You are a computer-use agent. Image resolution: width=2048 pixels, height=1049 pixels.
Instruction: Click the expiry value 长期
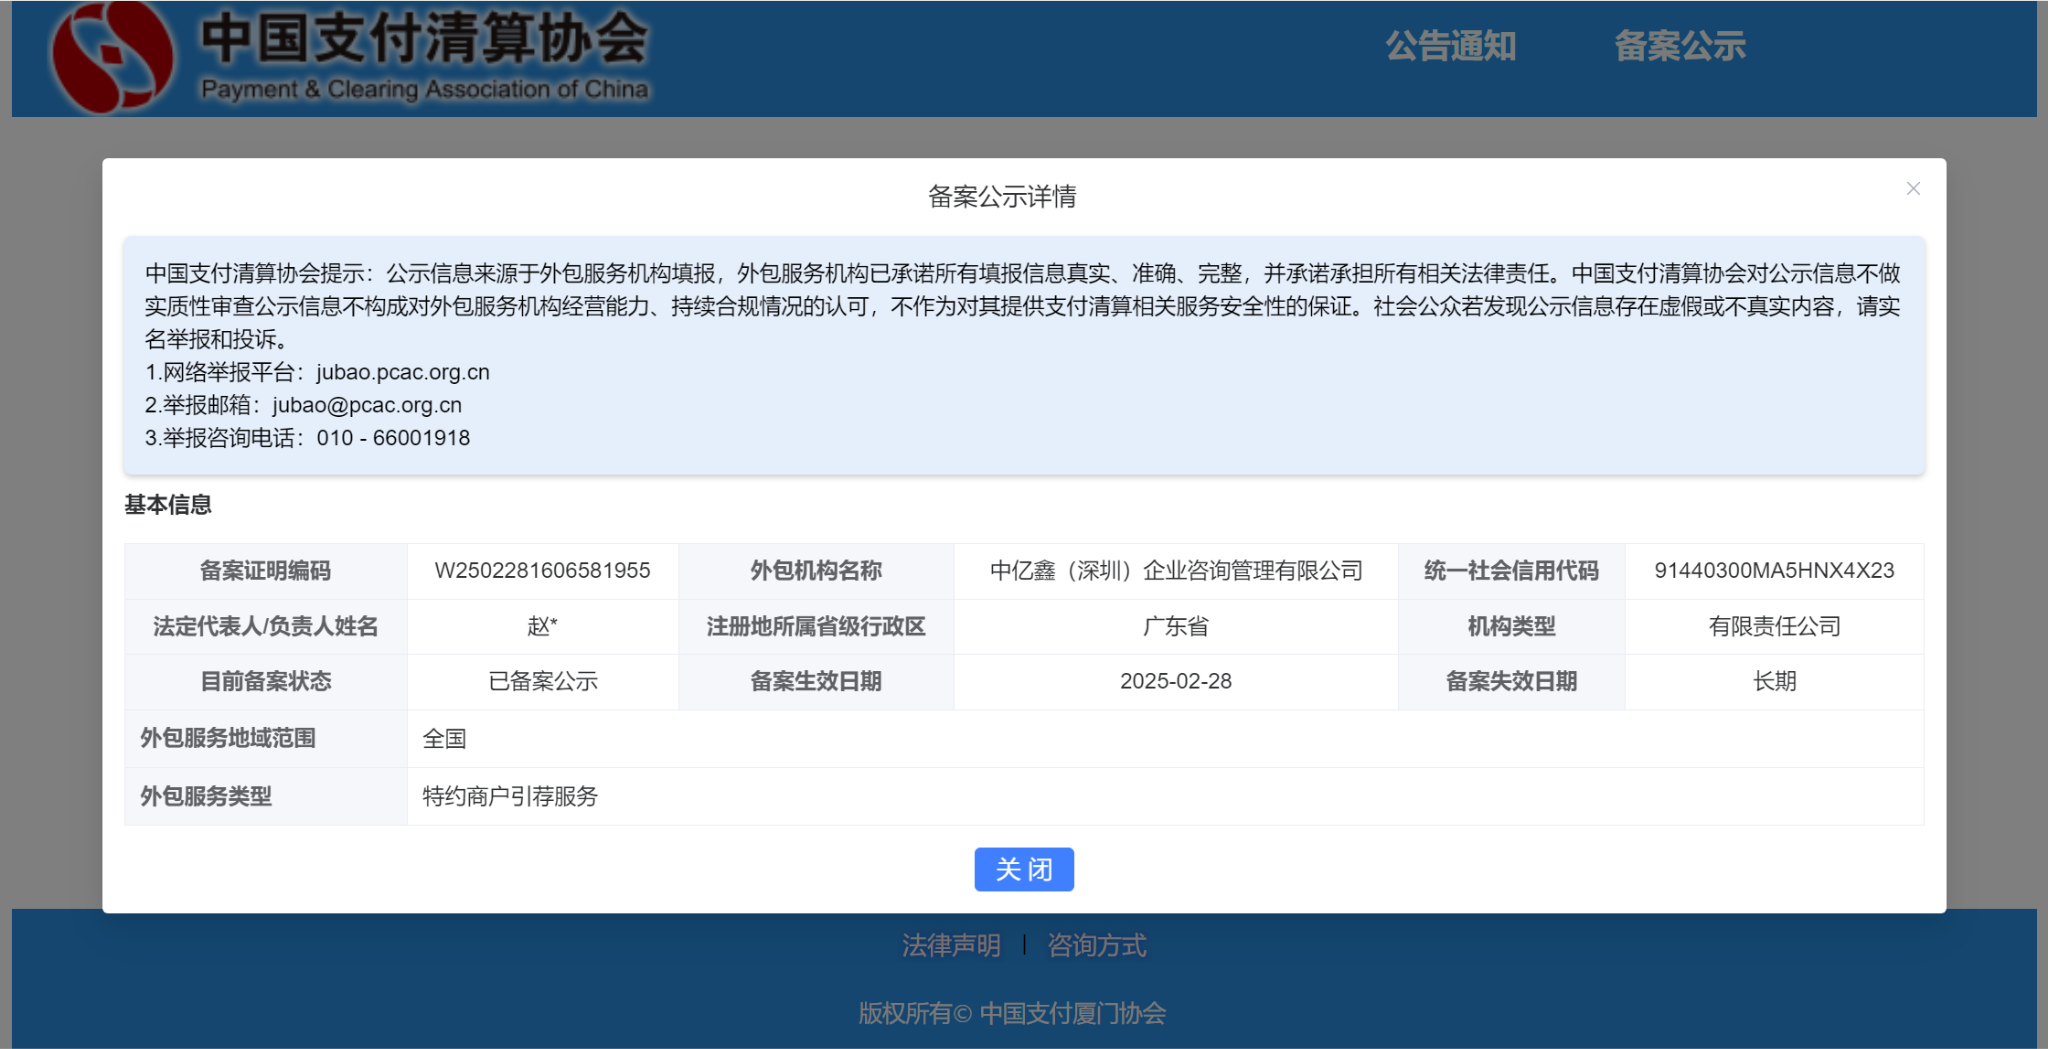click(x=1774, y=681)
